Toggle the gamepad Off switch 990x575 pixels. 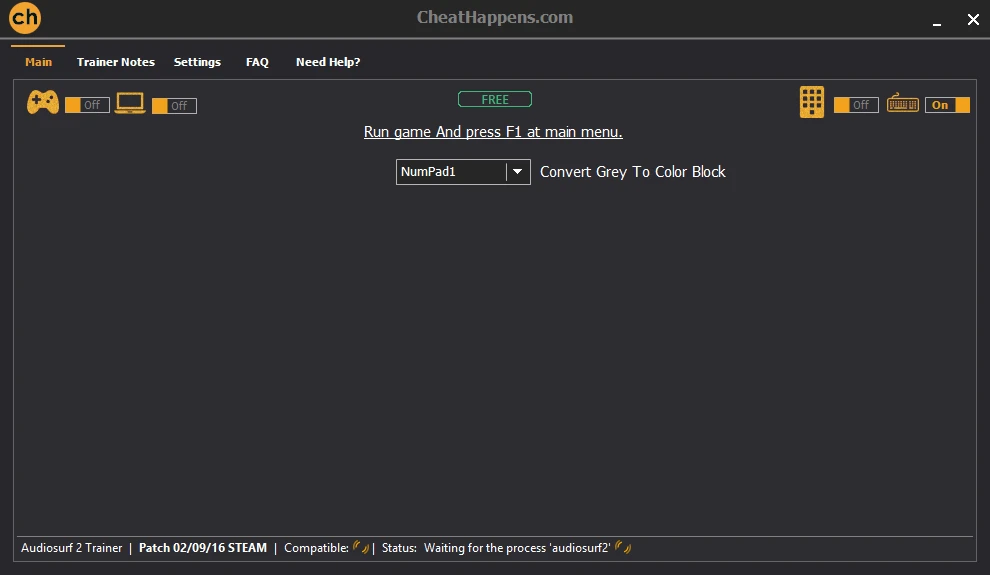pyautogui.click(x=87, y=105)
